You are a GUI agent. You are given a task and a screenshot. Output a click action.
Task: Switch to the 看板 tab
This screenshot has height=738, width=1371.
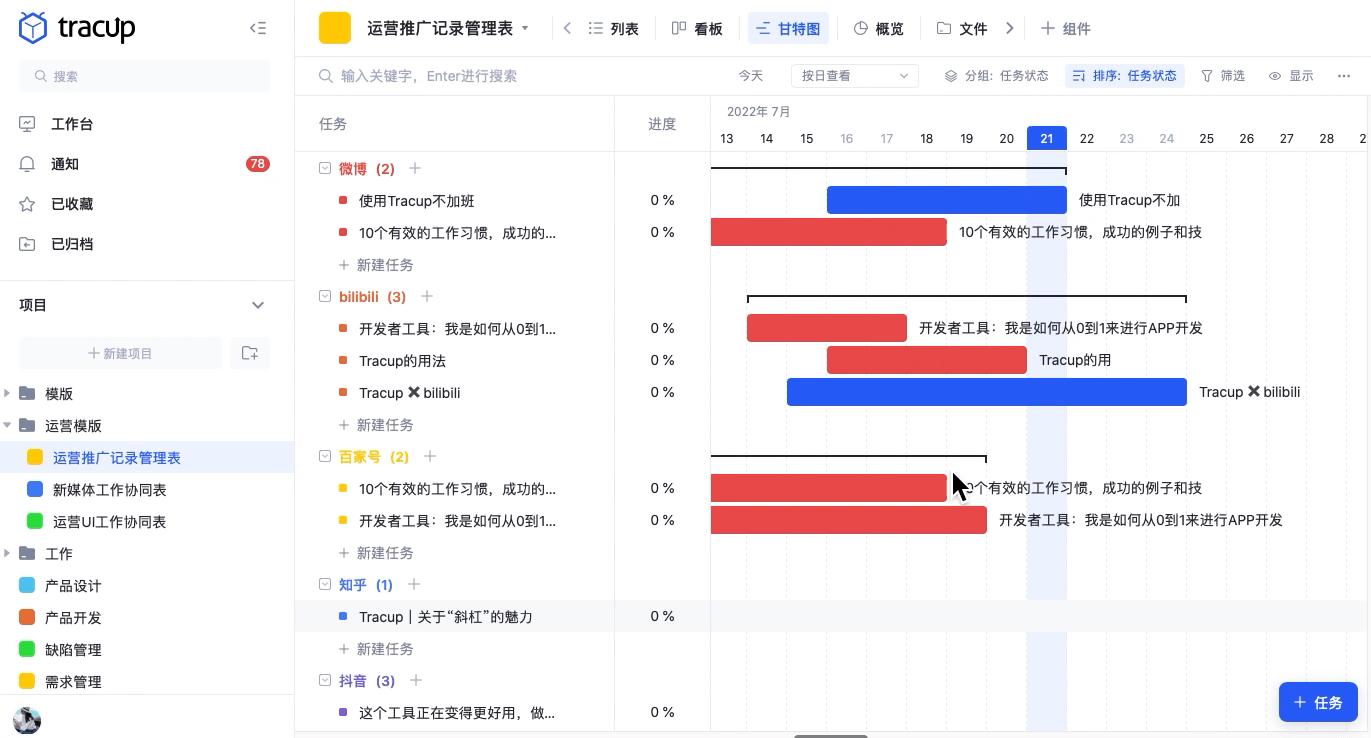[697, 29]
